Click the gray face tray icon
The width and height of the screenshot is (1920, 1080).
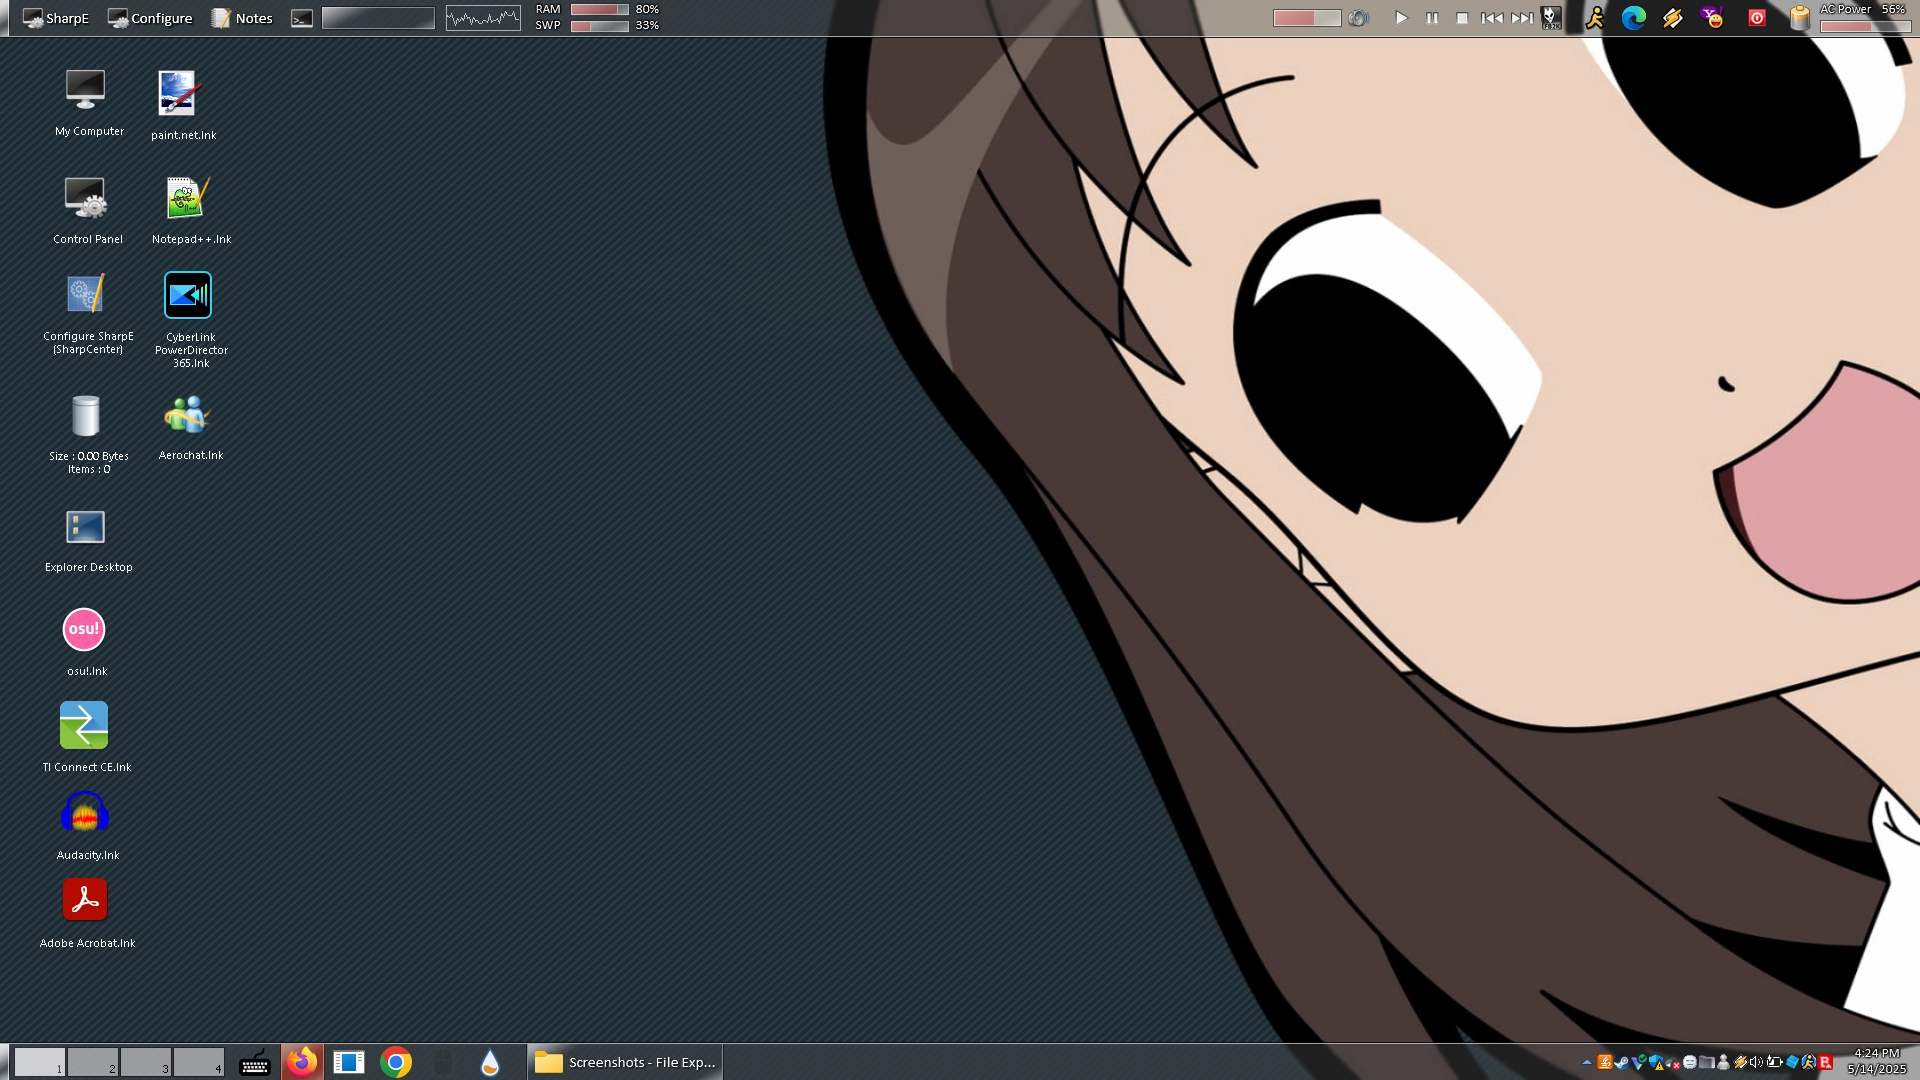[x=1690, y=1062]
